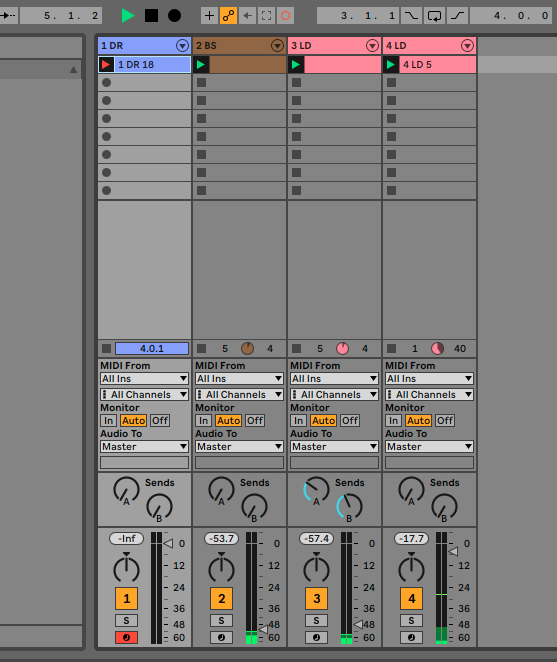Stop all clips on track 2 BS
Screen dimensions: 557x662
[201, 348]
